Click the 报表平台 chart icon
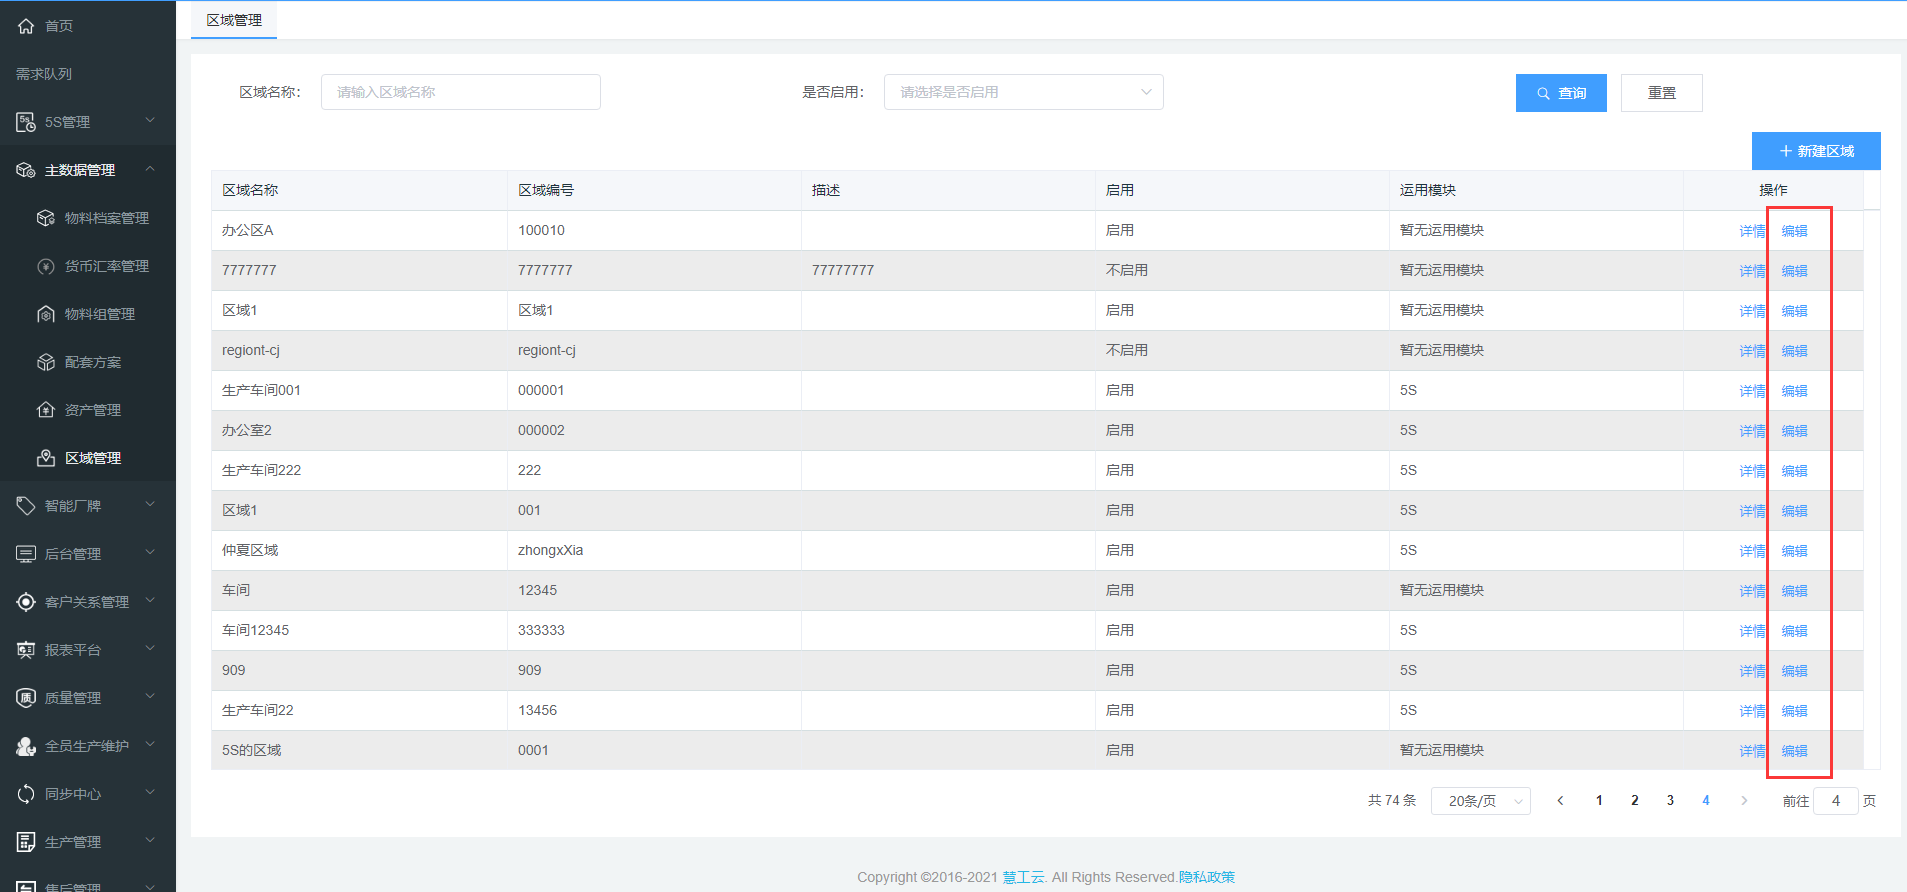The image size is (1907, 892). pyautogui.click(x=26, y=650)
